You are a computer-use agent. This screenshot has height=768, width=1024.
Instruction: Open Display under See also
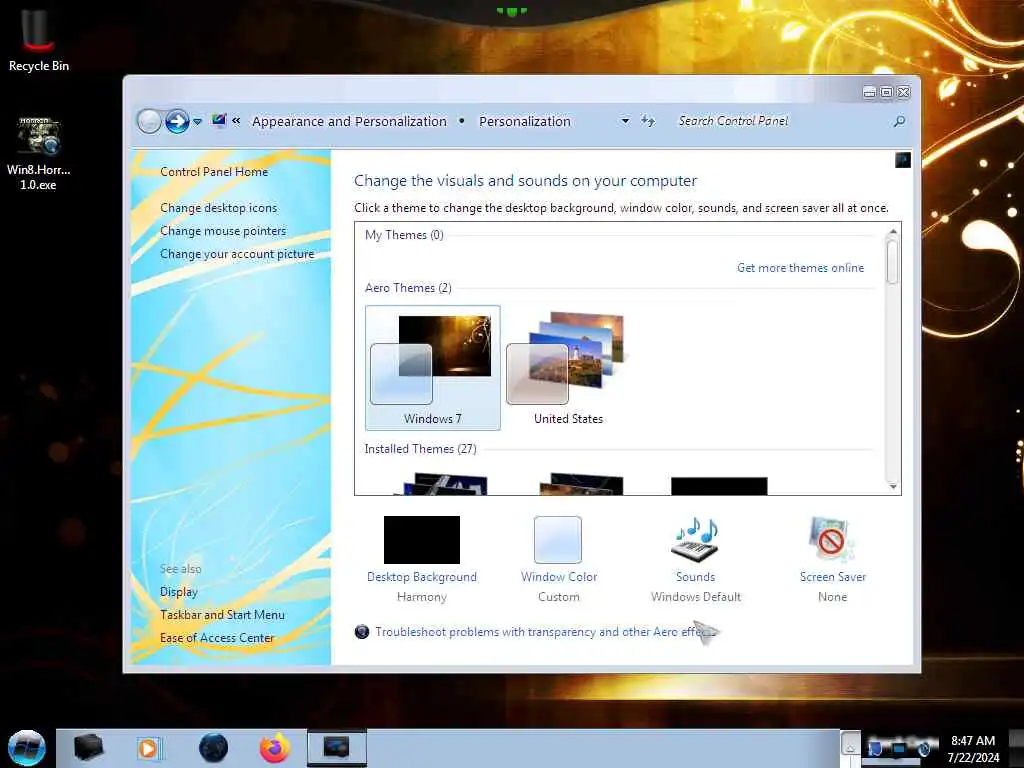pyautogui.click(x=179, y=592)
